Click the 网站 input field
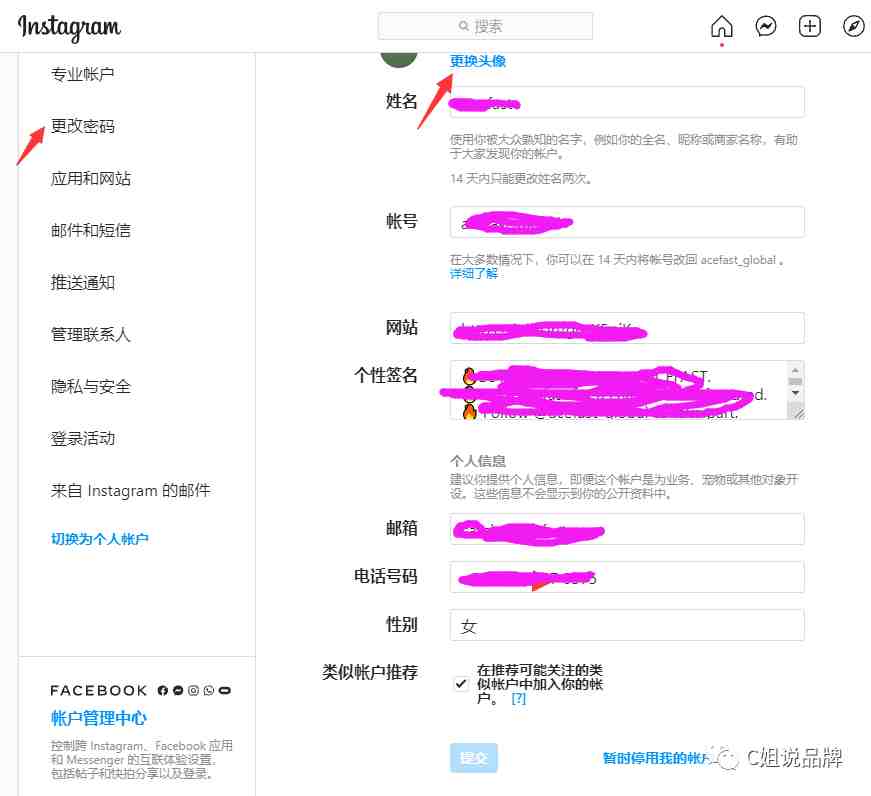The image size is (871, 796). (x=627, y=328)
